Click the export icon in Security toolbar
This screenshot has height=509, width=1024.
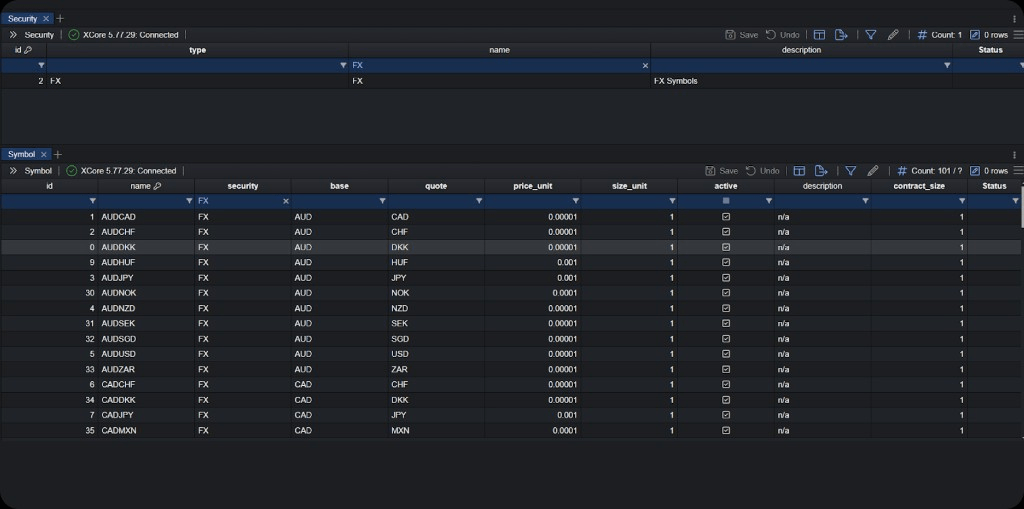[x=841, y=35]
